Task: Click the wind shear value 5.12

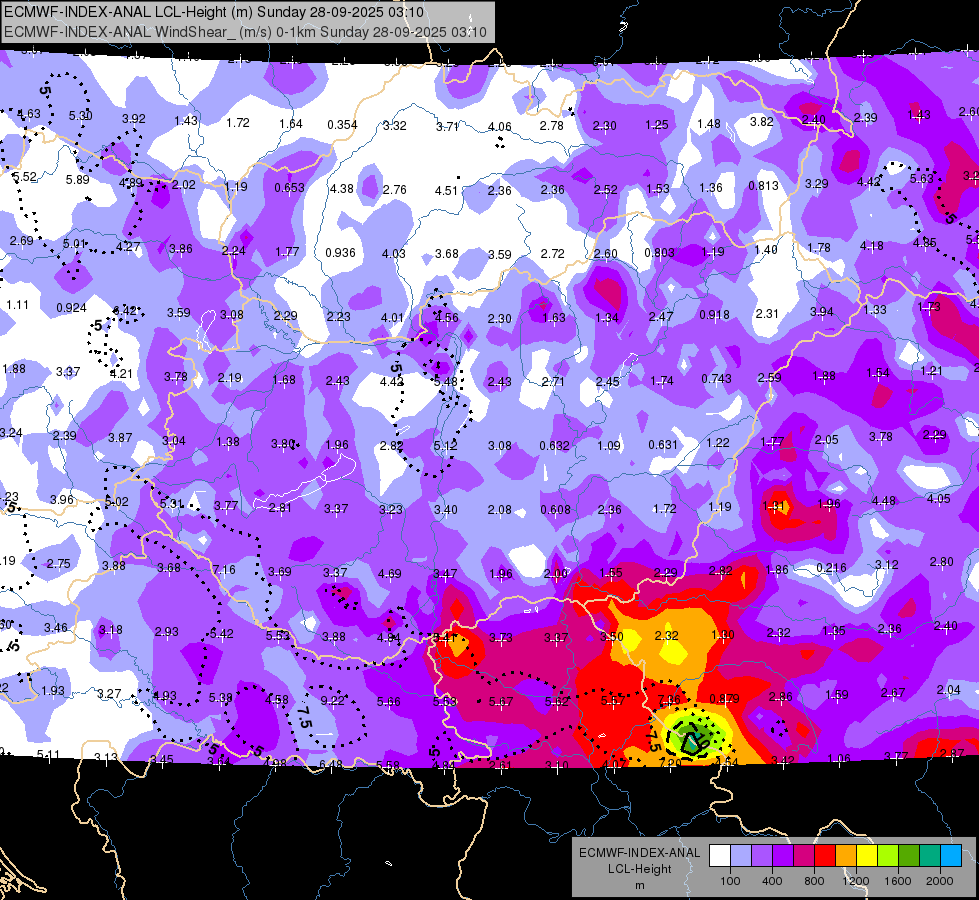Action: pyautogui.click(x=445, y=445)
